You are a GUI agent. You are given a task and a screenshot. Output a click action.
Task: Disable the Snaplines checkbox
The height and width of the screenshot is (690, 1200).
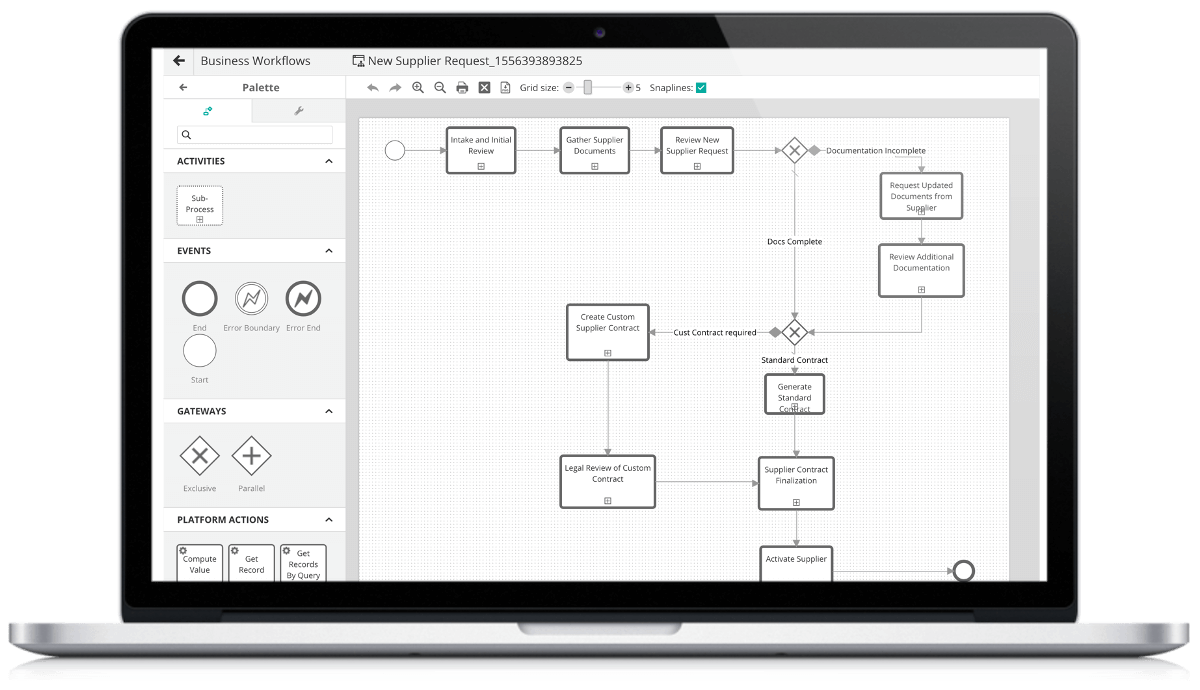click(701, 88)
